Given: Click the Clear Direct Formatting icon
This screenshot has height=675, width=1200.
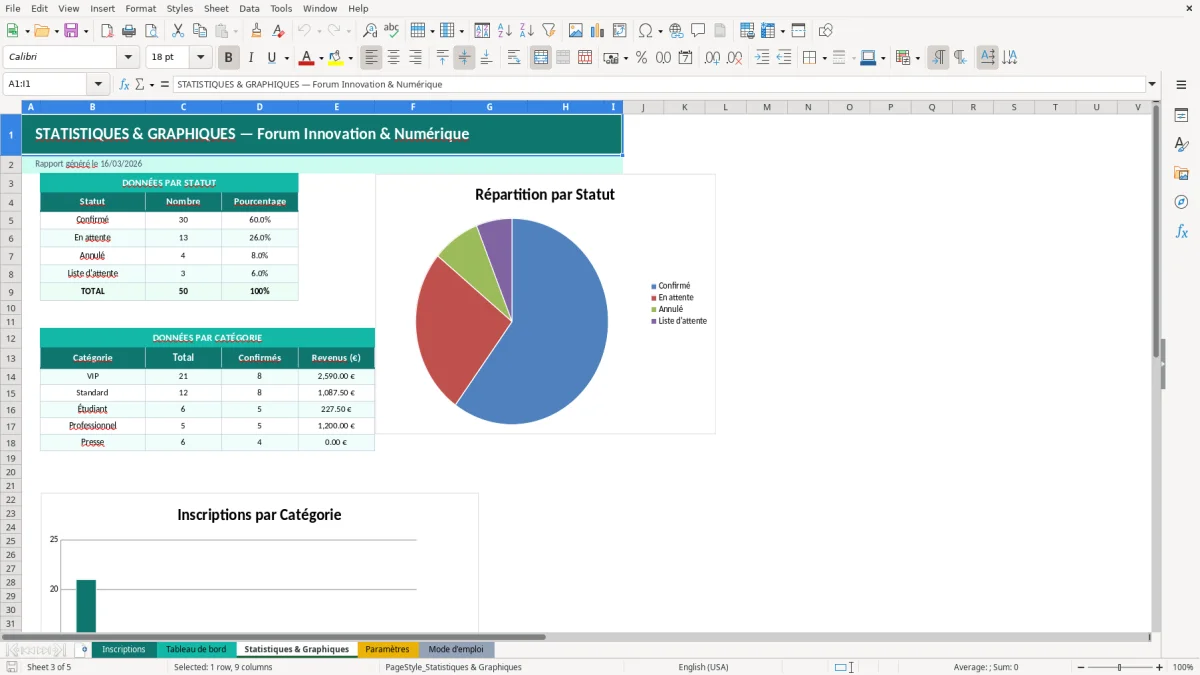Looking at the screenshot, I should 278,31.
